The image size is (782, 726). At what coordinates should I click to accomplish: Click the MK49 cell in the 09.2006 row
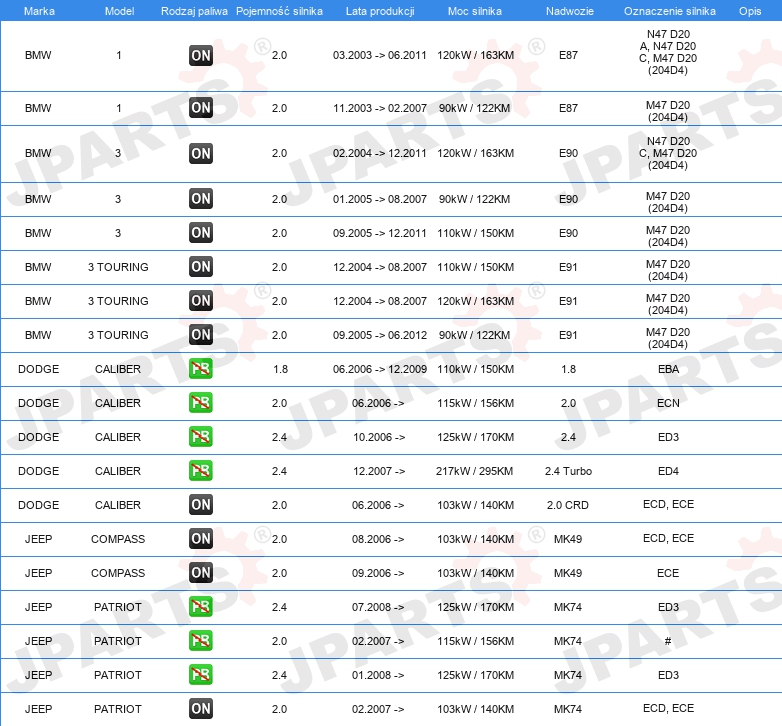point(568,573)
